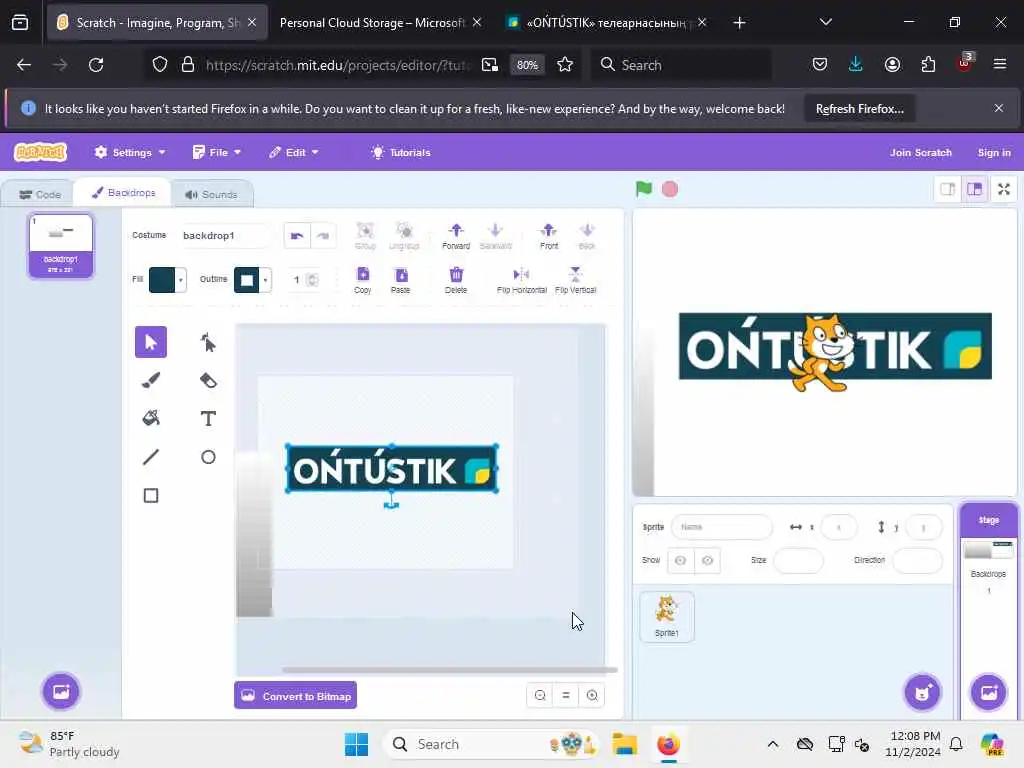Click the green flag to run
1024x768 pixels.
644,189
